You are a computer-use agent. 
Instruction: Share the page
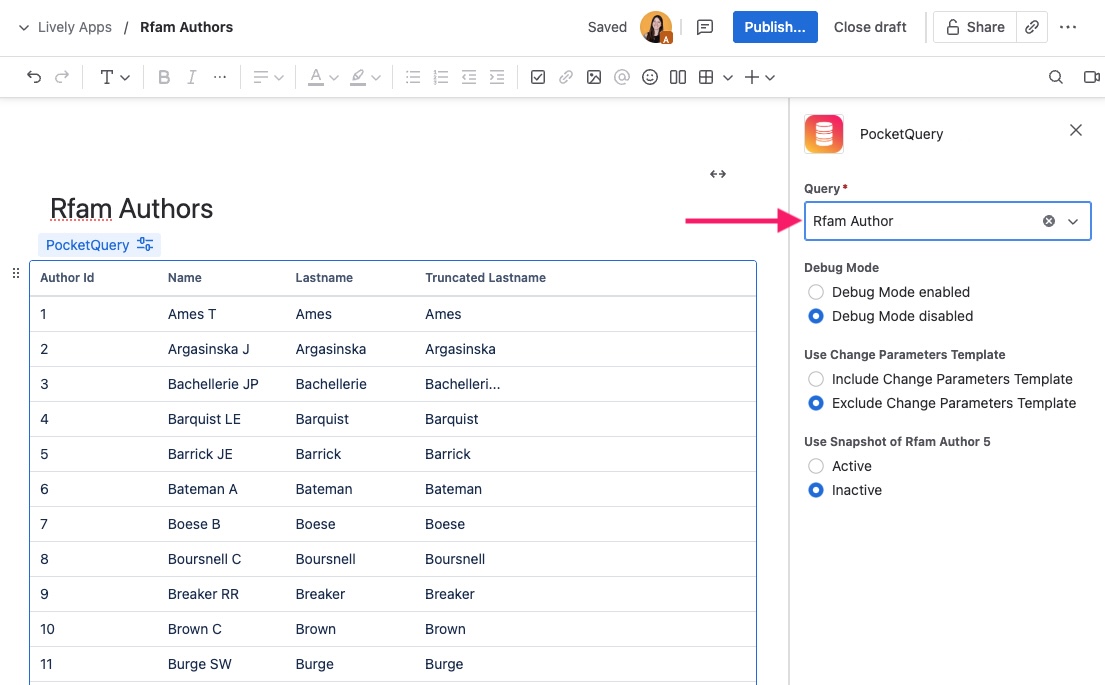(975, 27)
